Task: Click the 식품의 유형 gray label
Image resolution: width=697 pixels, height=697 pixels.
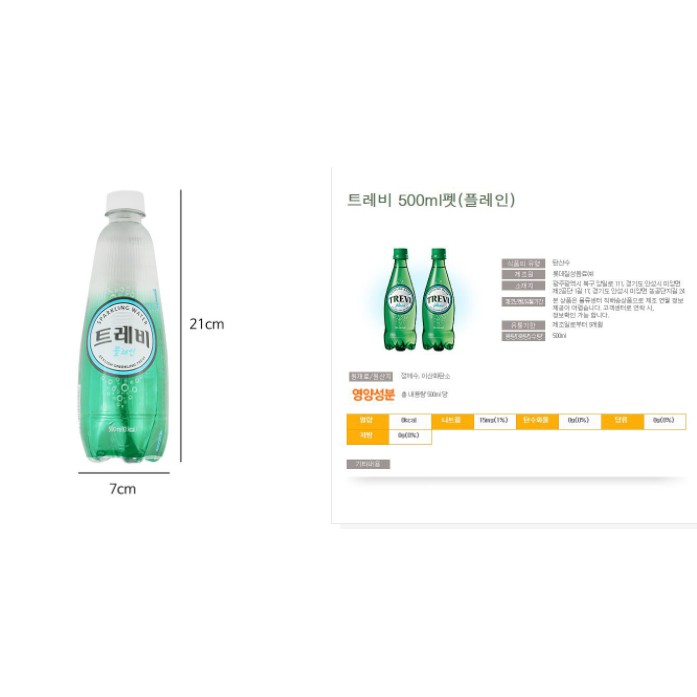Action: (x=523, y=263)
